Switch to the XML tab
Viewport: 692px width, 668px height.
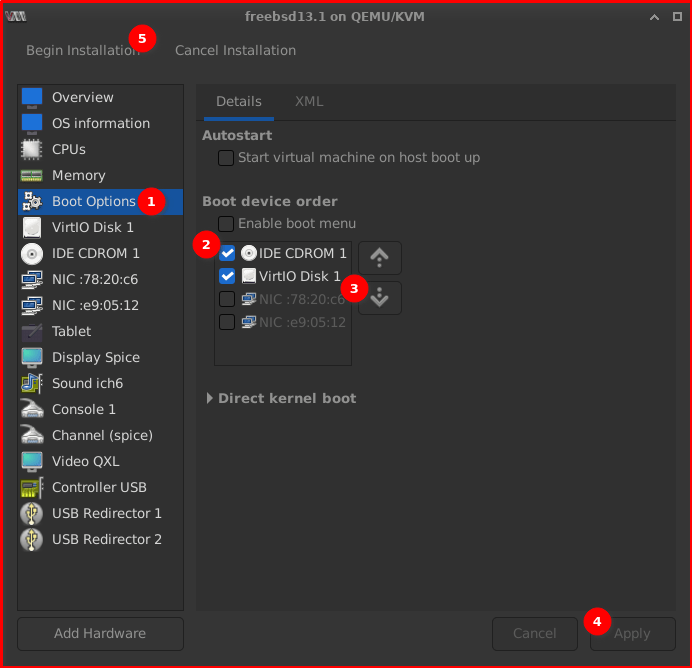pyautogui.click(x=309, y=101)
